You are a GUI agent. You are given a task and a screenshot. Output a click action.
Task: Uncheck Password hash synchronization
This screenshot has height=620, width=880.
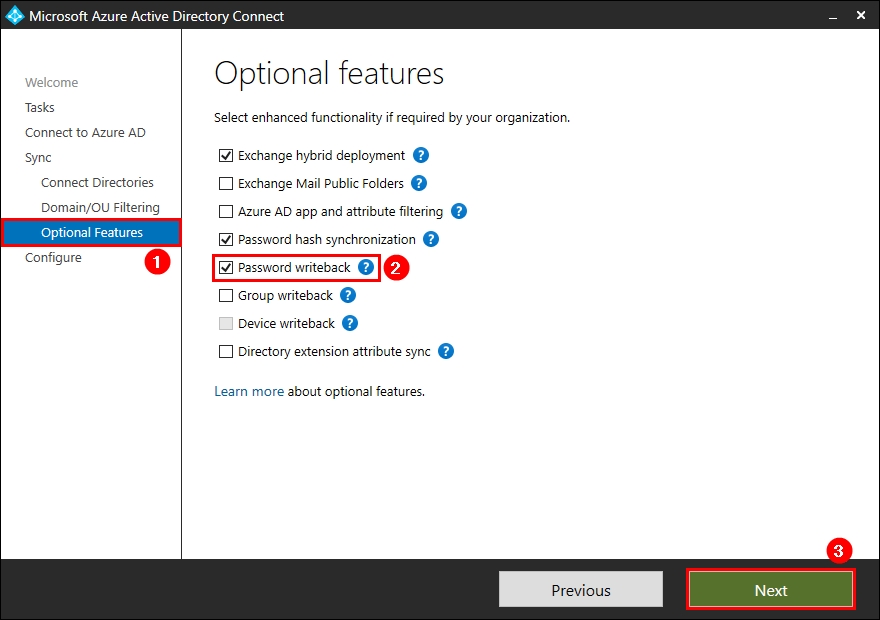[x=225, y=239]
